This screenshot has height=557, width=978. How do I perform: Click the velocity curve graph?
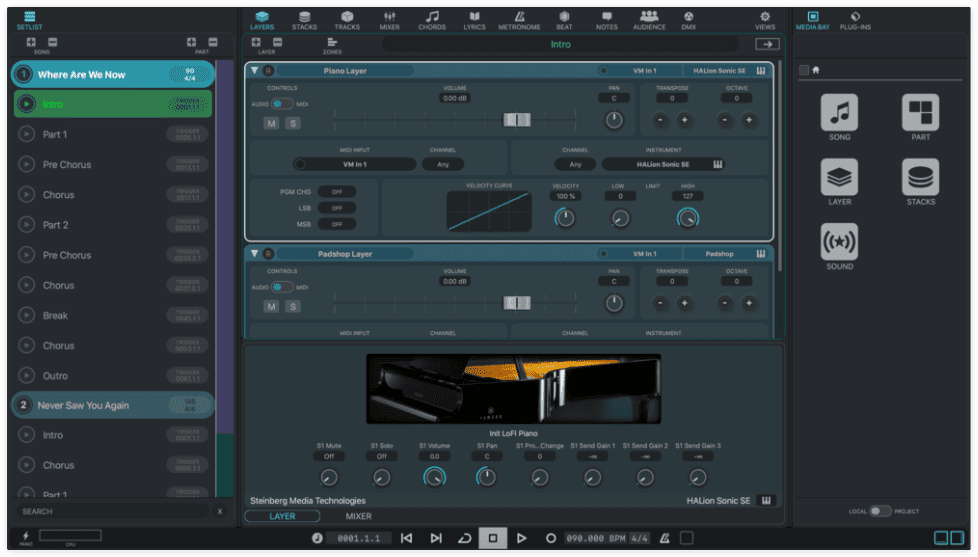pos(489,211)
